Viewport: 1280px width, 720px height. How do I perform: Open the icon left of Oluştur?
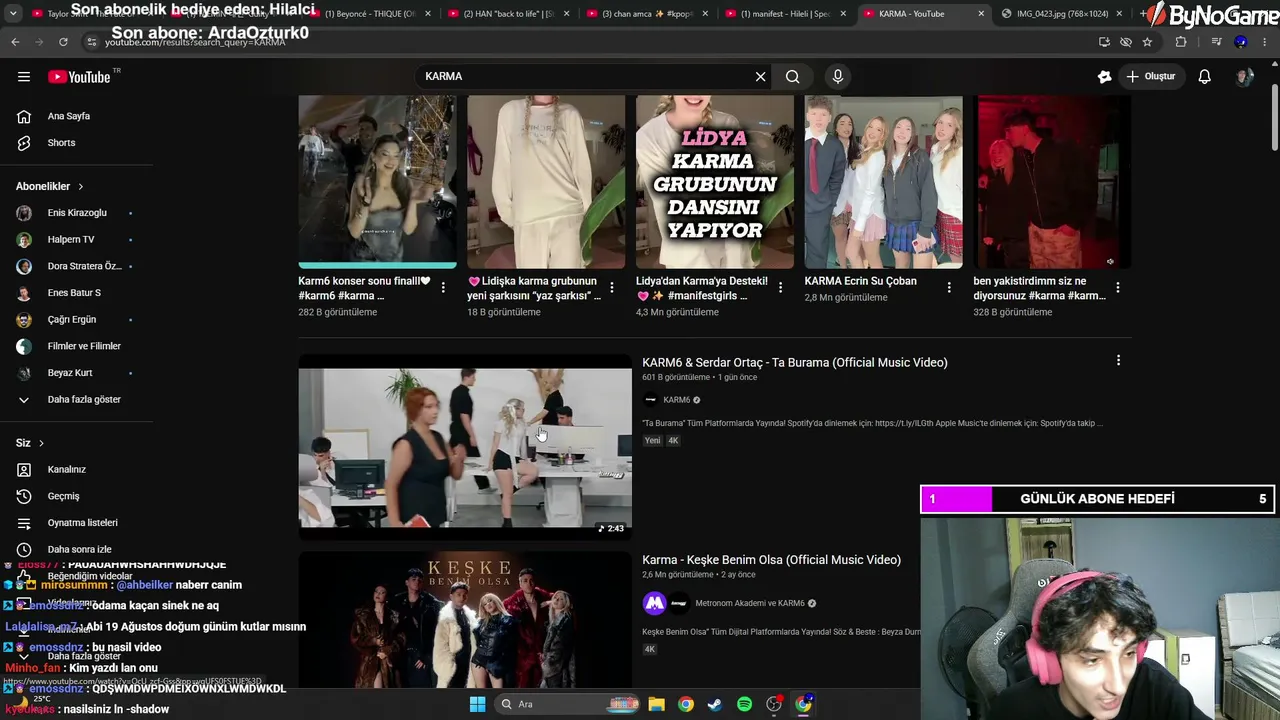(1104, 77)
